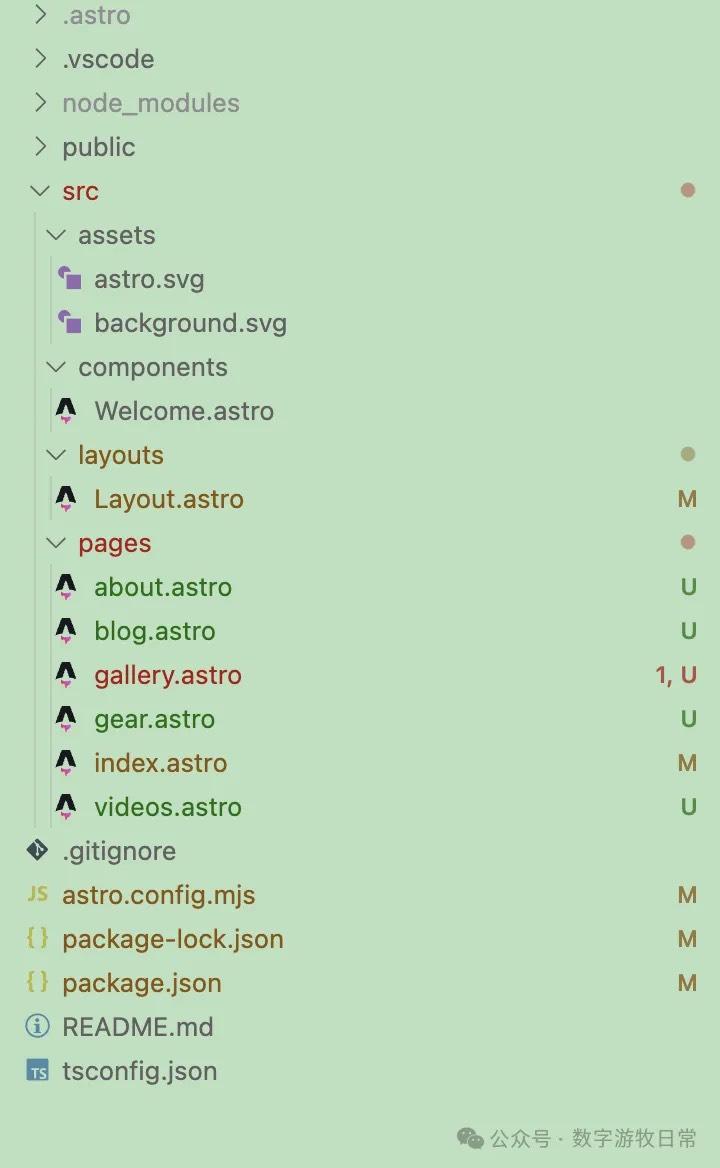Collapse the assets folder chevron
Screen dimensions: 720x1168
click(56, 235)
